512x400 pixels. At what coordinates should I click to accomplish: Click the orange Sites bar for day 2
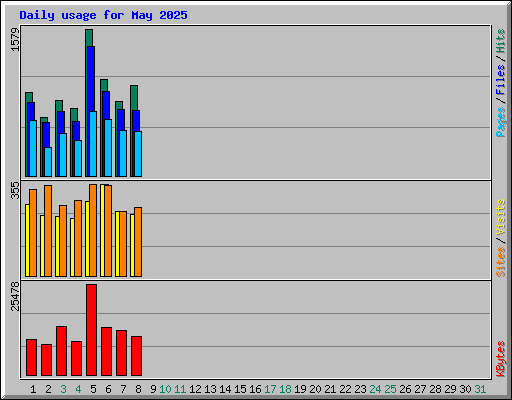pyautogui.click(x=48, y=231)
